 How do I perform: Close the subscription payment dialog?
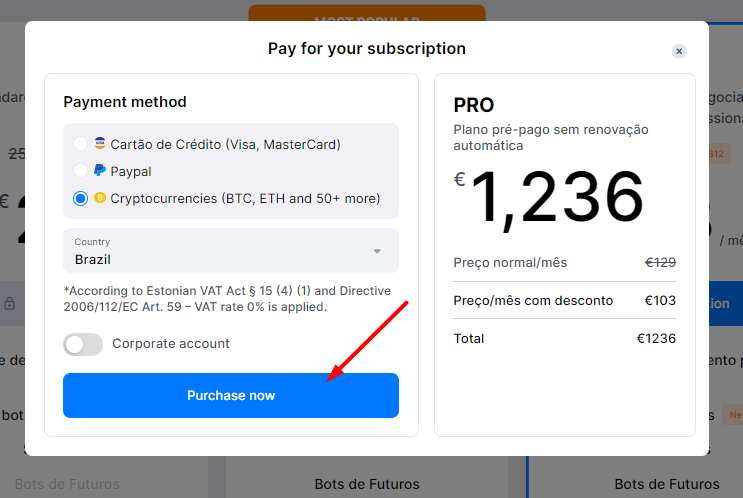click(x=679, y=51)
